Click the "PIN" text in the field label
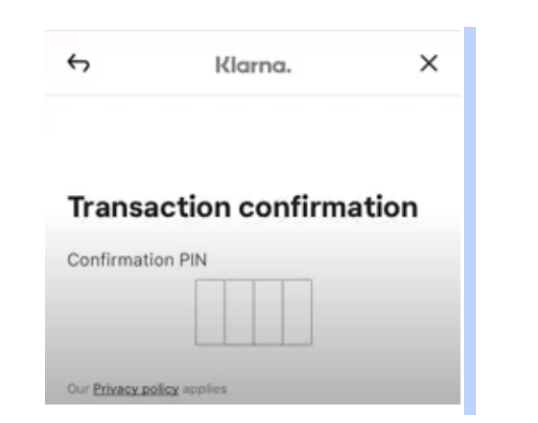 [x=193, y=260]
